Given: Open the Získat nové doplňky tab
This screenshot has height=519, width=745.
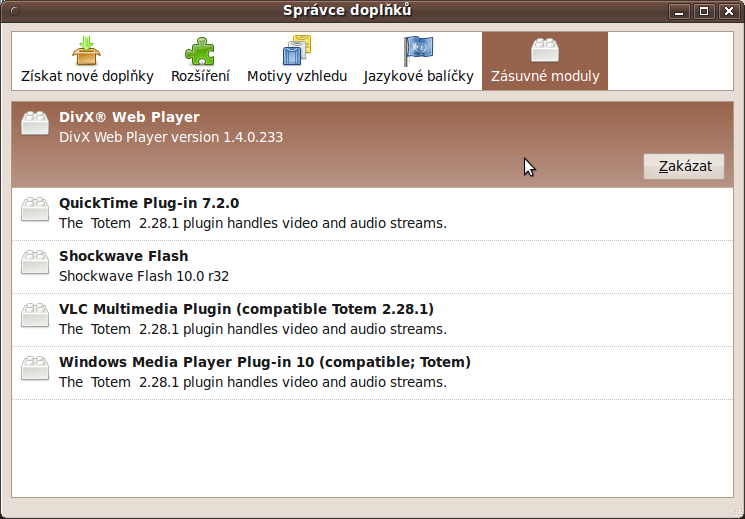Looking at the screenshot, I should [87, 61].
